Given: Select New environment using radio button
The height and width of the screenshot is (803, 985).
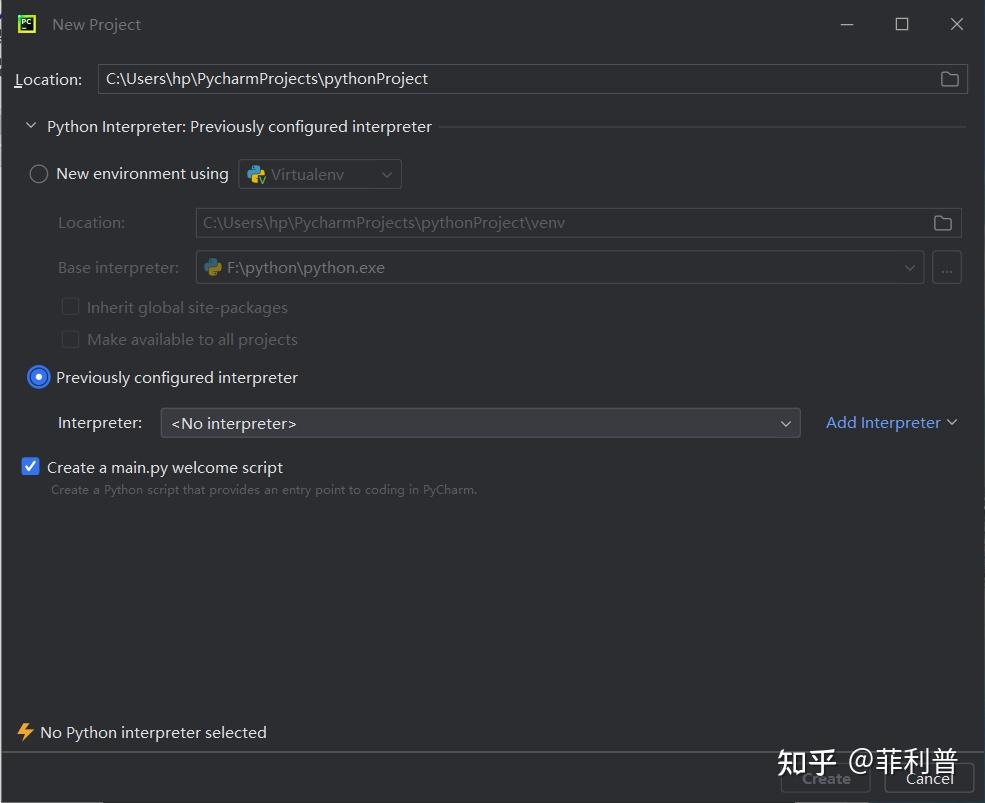Looking at the screenshot, I should 39,174.
